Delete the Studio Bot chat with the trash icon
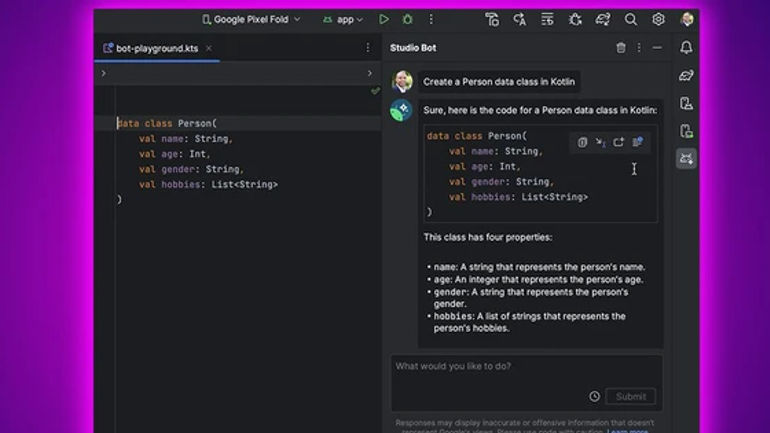This screenshot has width=770, height=433. 621,48
